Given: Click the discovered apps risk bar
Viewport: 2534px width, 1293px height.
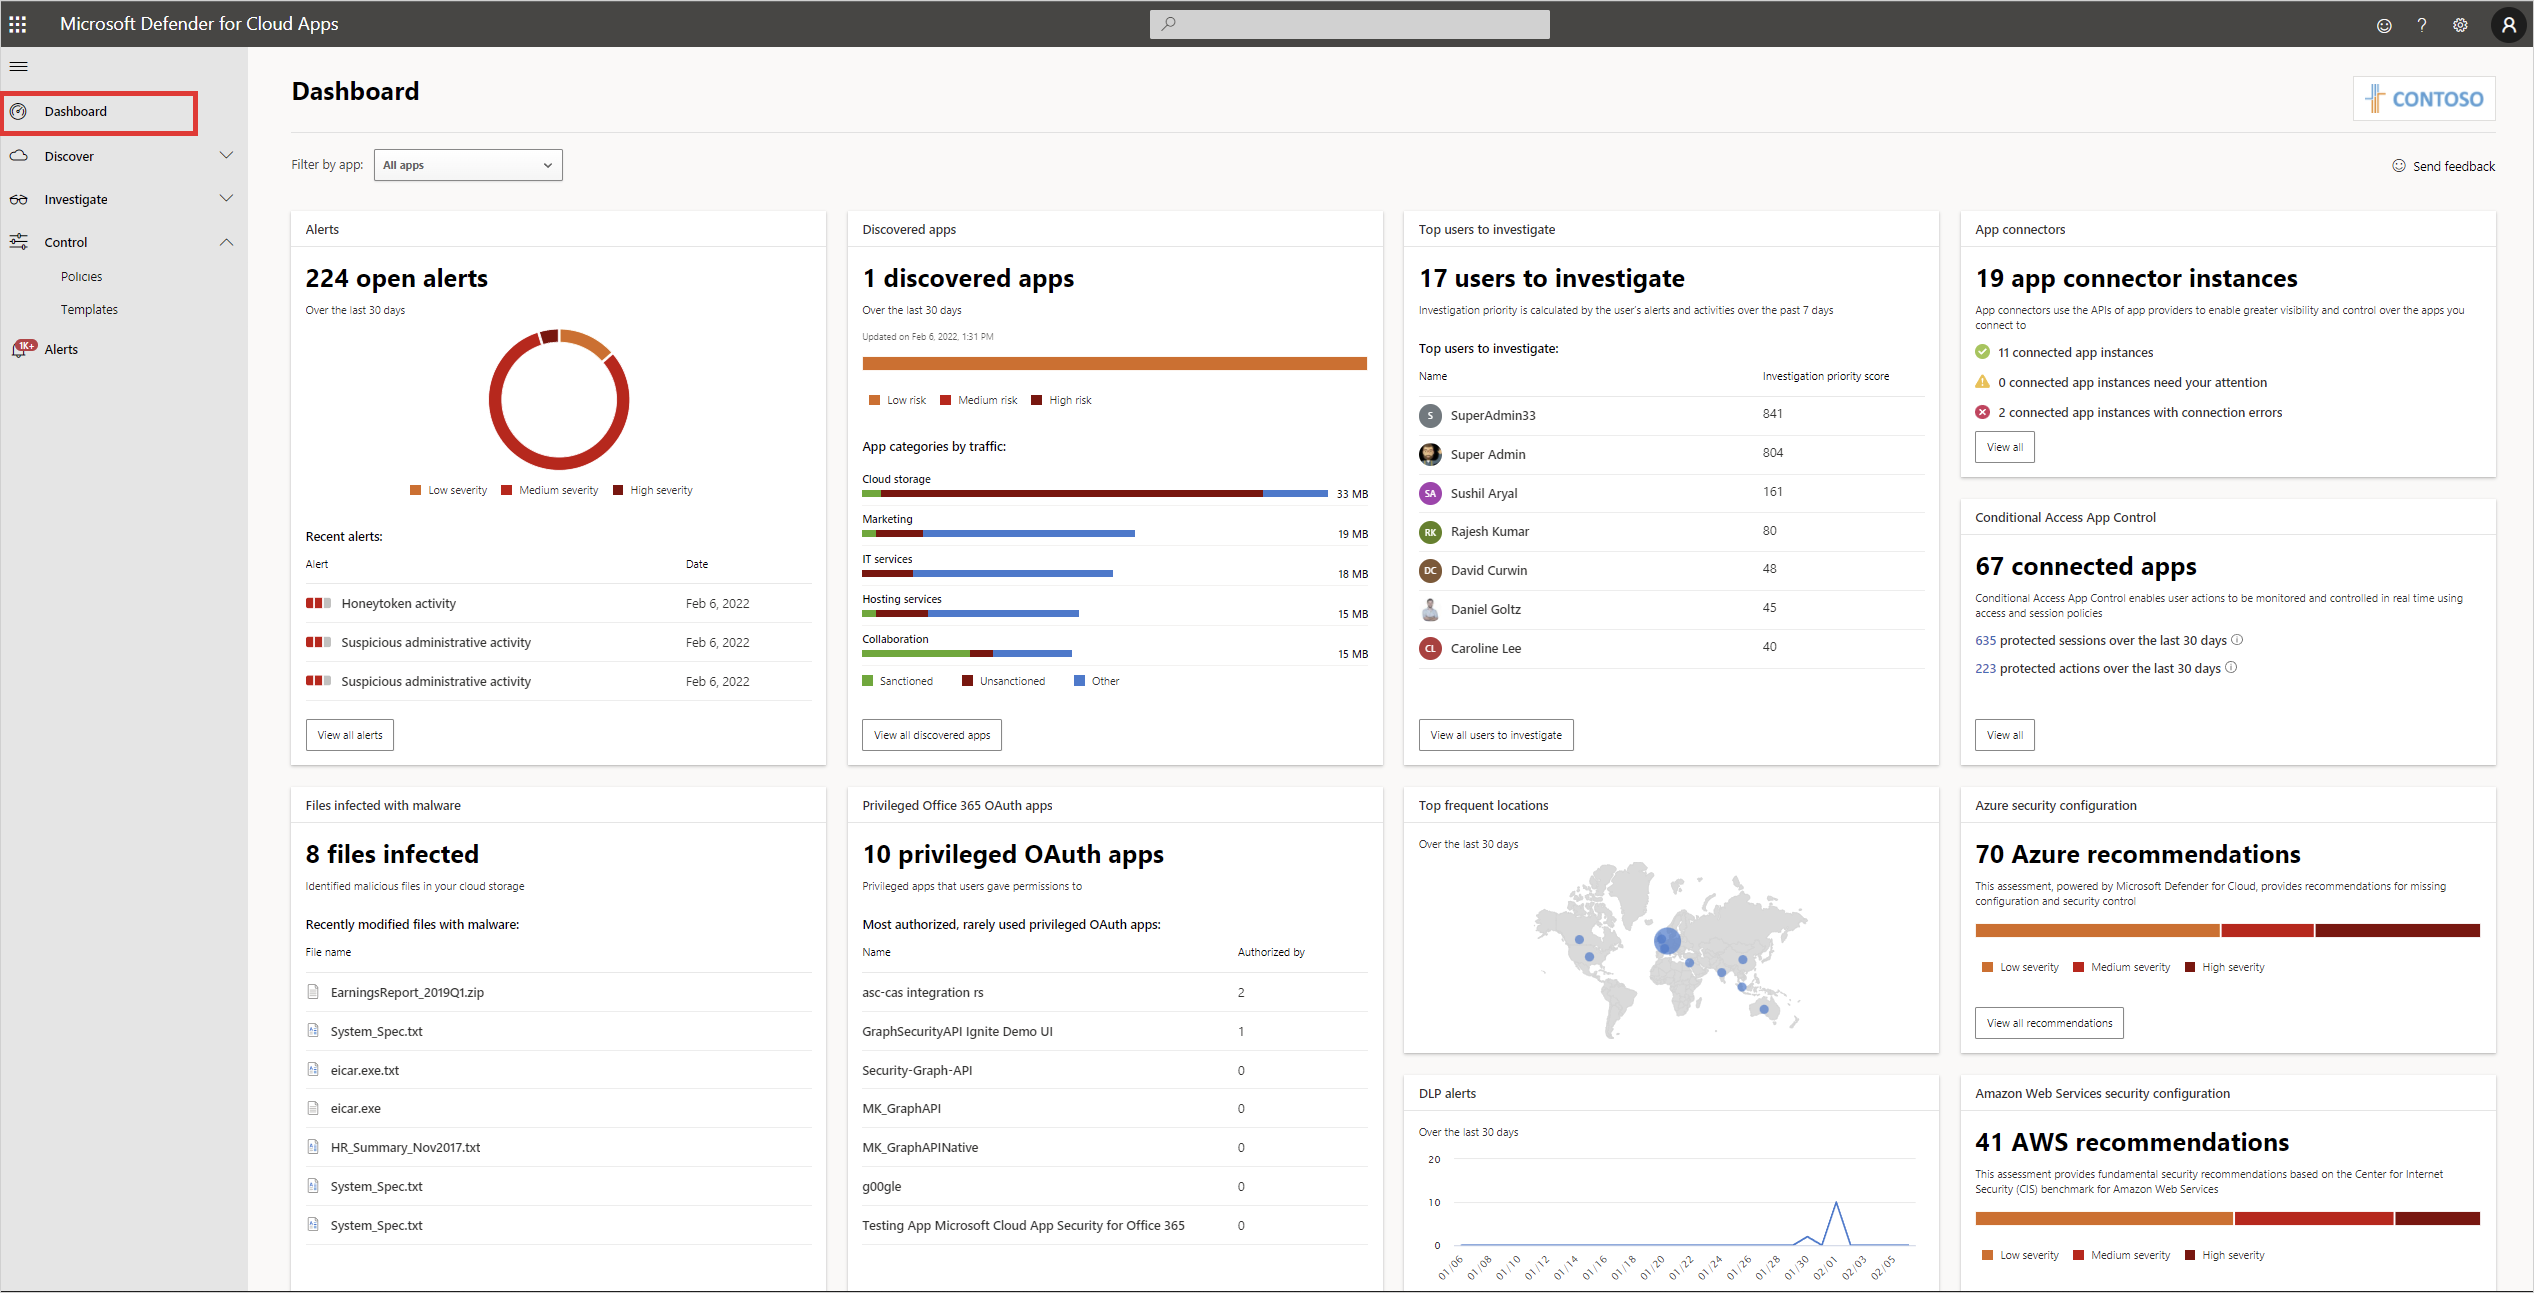Looking at the screenshot, I should (x=1114, y=364).
